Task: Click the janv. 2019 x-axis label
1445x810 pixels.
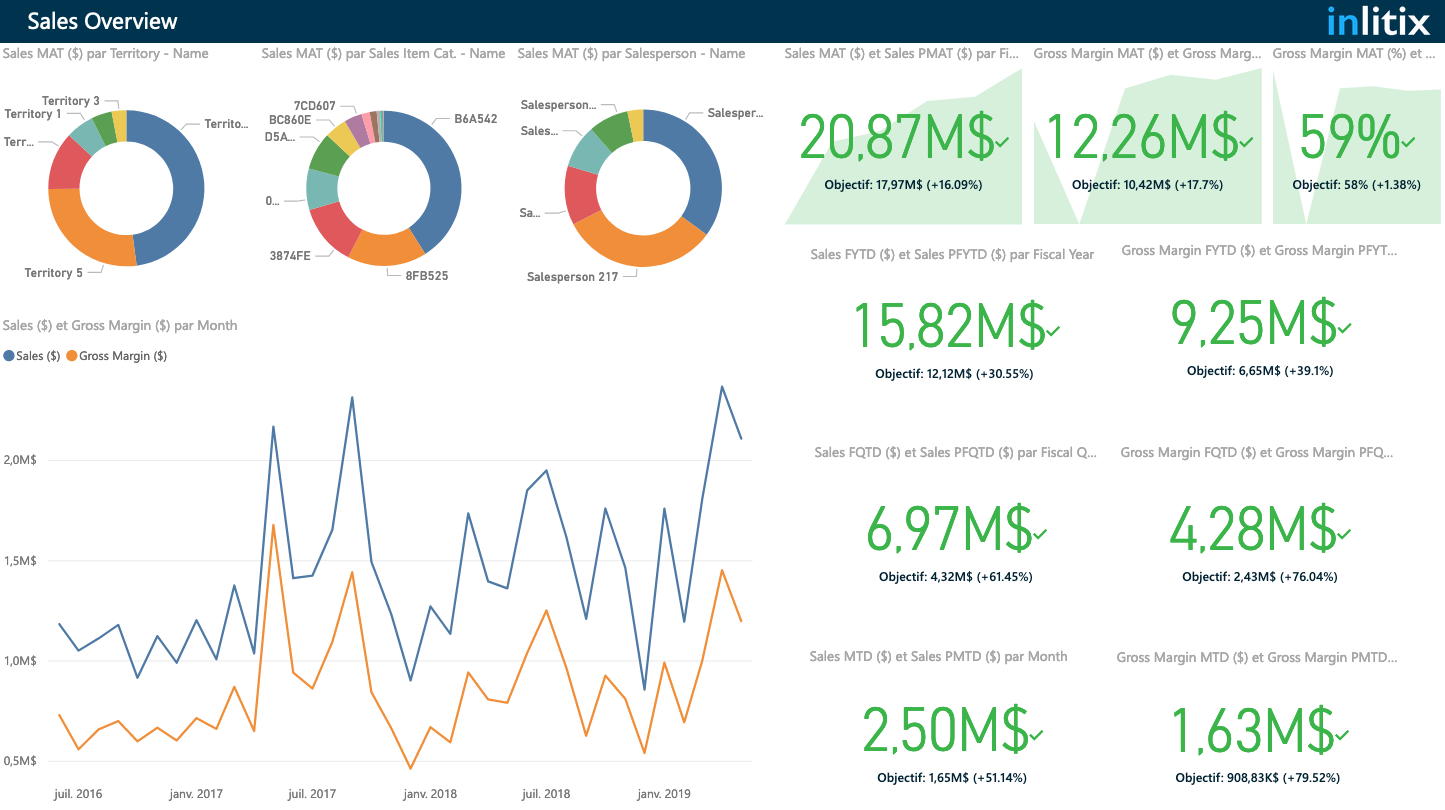Action: [665, 794]
